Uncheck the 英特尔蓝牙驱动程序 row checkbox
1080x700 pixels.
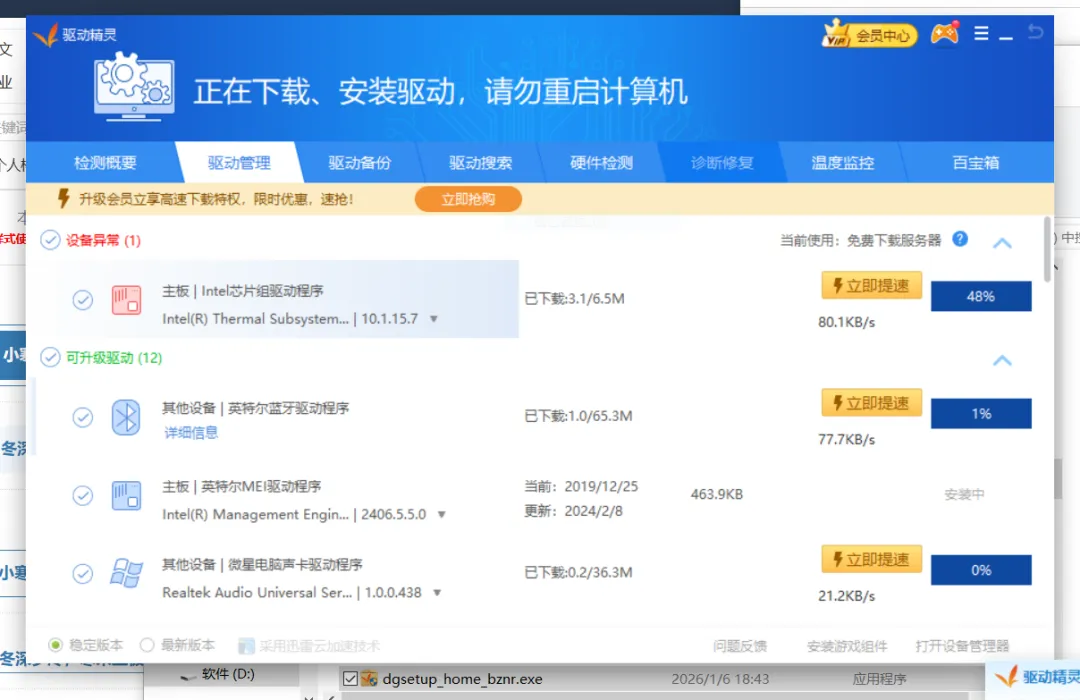[83, 417]
